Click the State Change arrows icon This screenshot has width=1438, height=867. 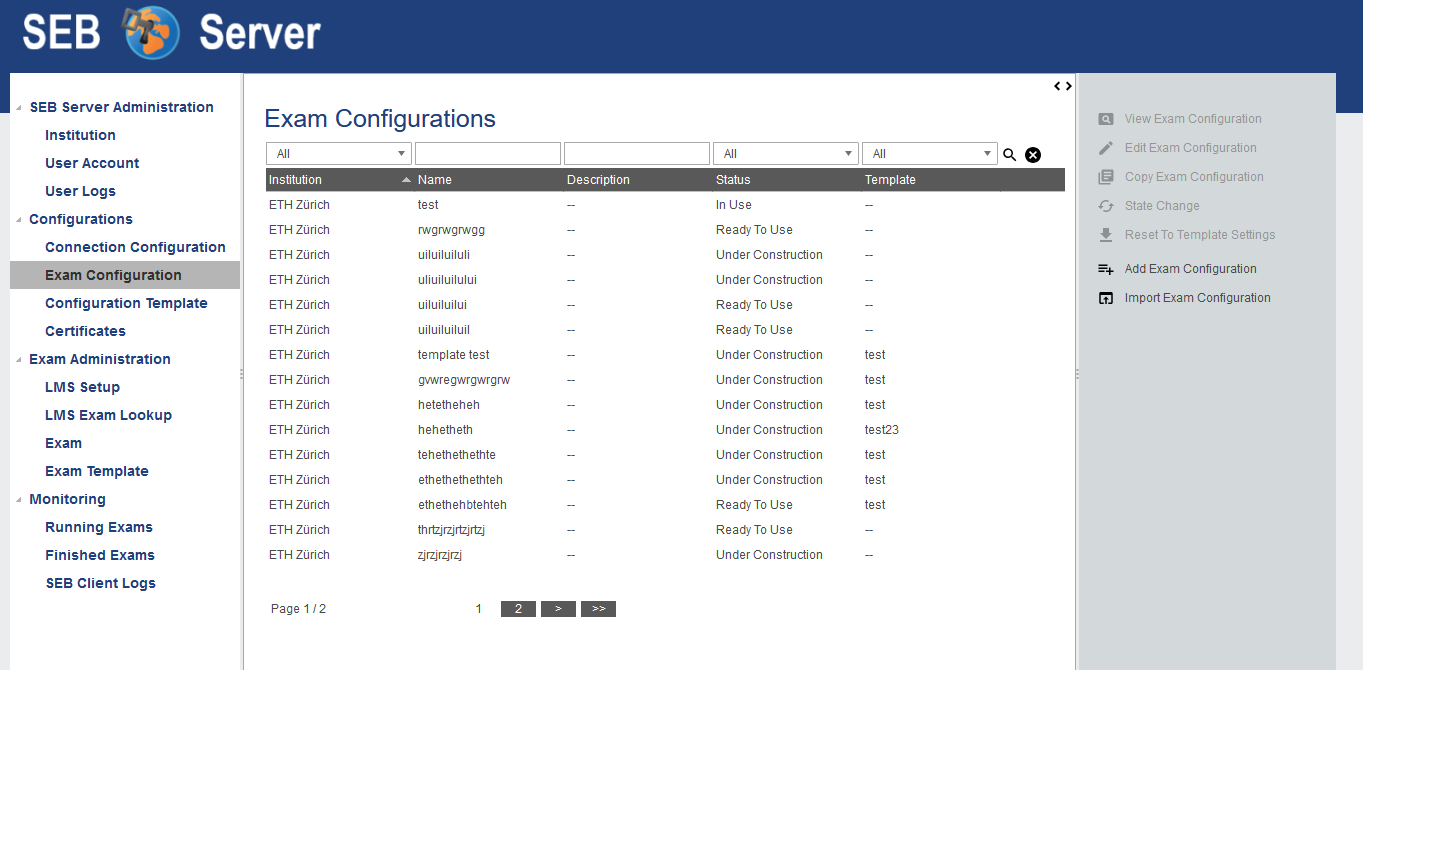pos(1105,206)
